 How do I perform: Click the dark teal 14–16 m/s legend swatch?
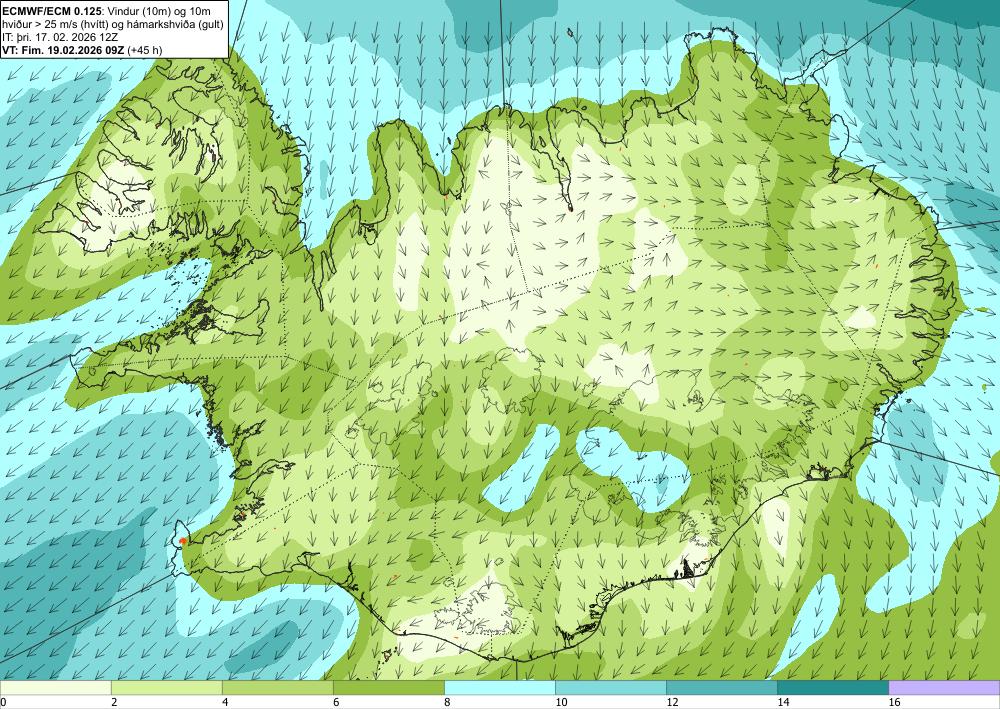click(832, 688)
